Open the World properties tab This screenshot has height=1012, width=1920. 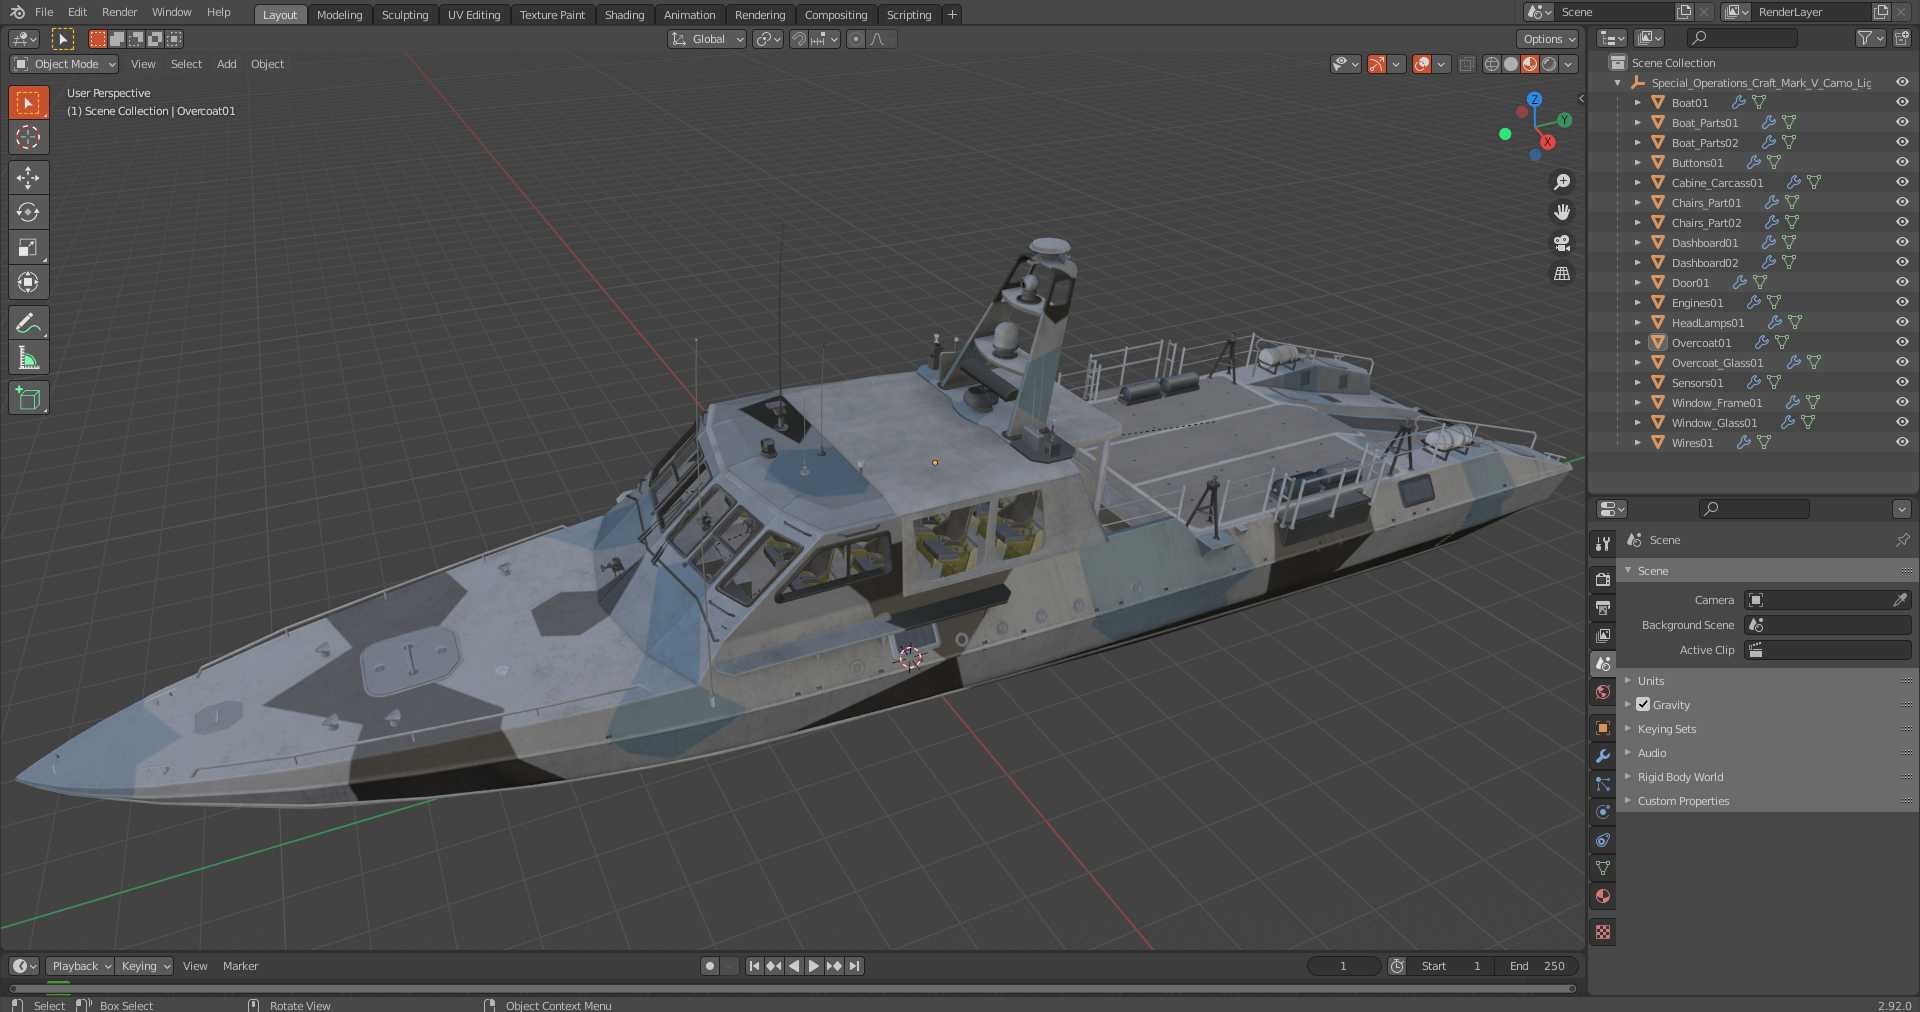click(x=1603, y=692)
